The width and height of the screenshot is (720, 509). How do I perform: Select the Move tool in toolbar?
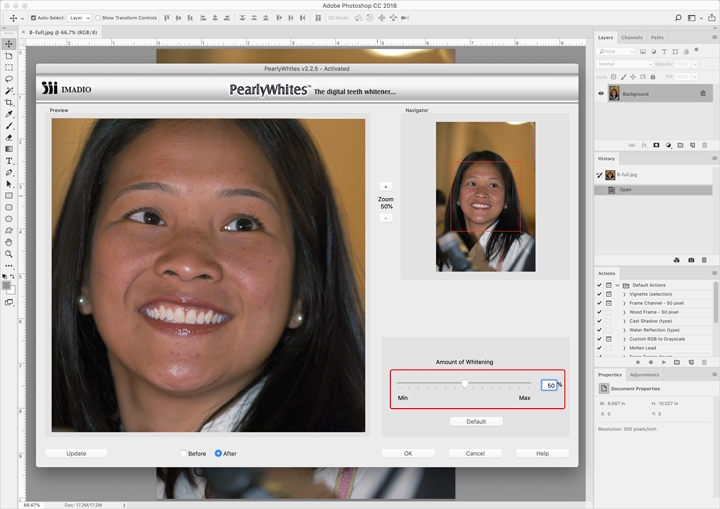click(9, 44)
